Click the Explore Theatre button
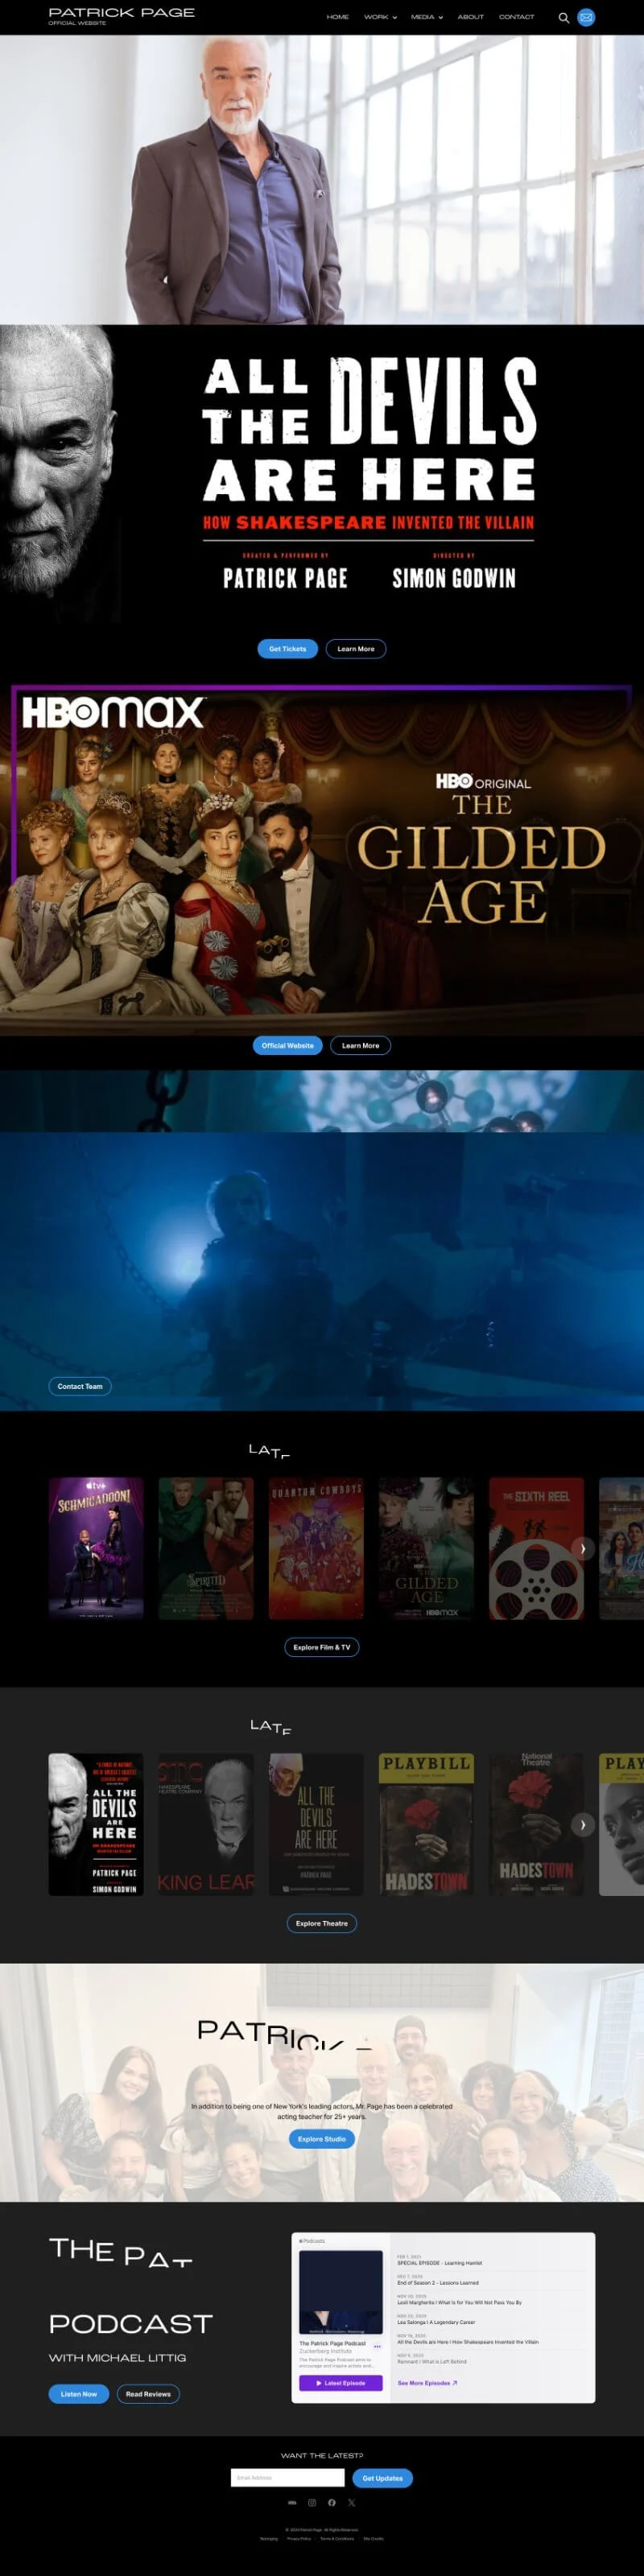Image resolution: width=644 pixels, height=2576 pixels. click(322, 1923)
